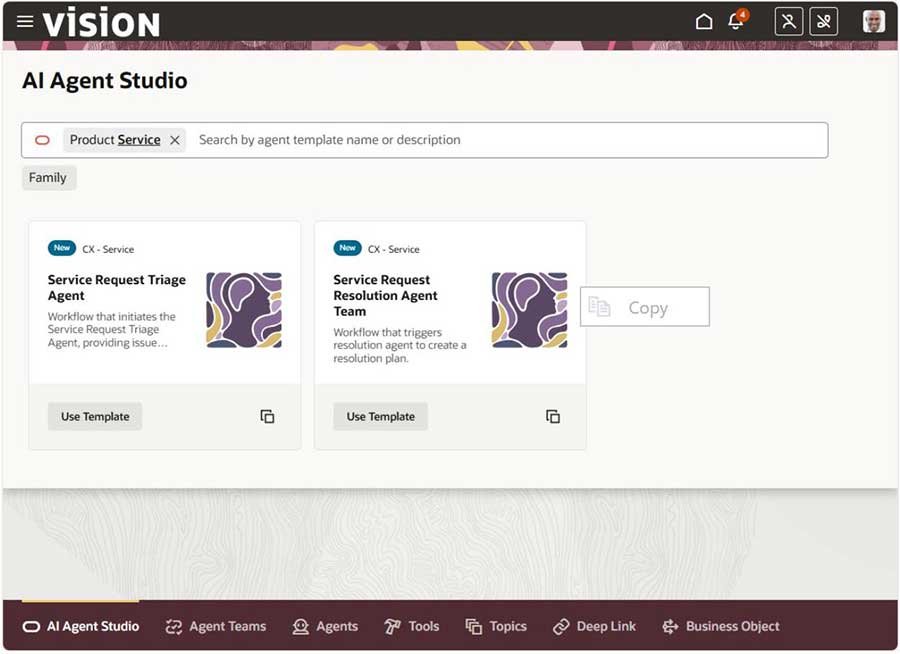Click the New badge on Triage Agent card

pyautogui.click(x=62, y=248)
